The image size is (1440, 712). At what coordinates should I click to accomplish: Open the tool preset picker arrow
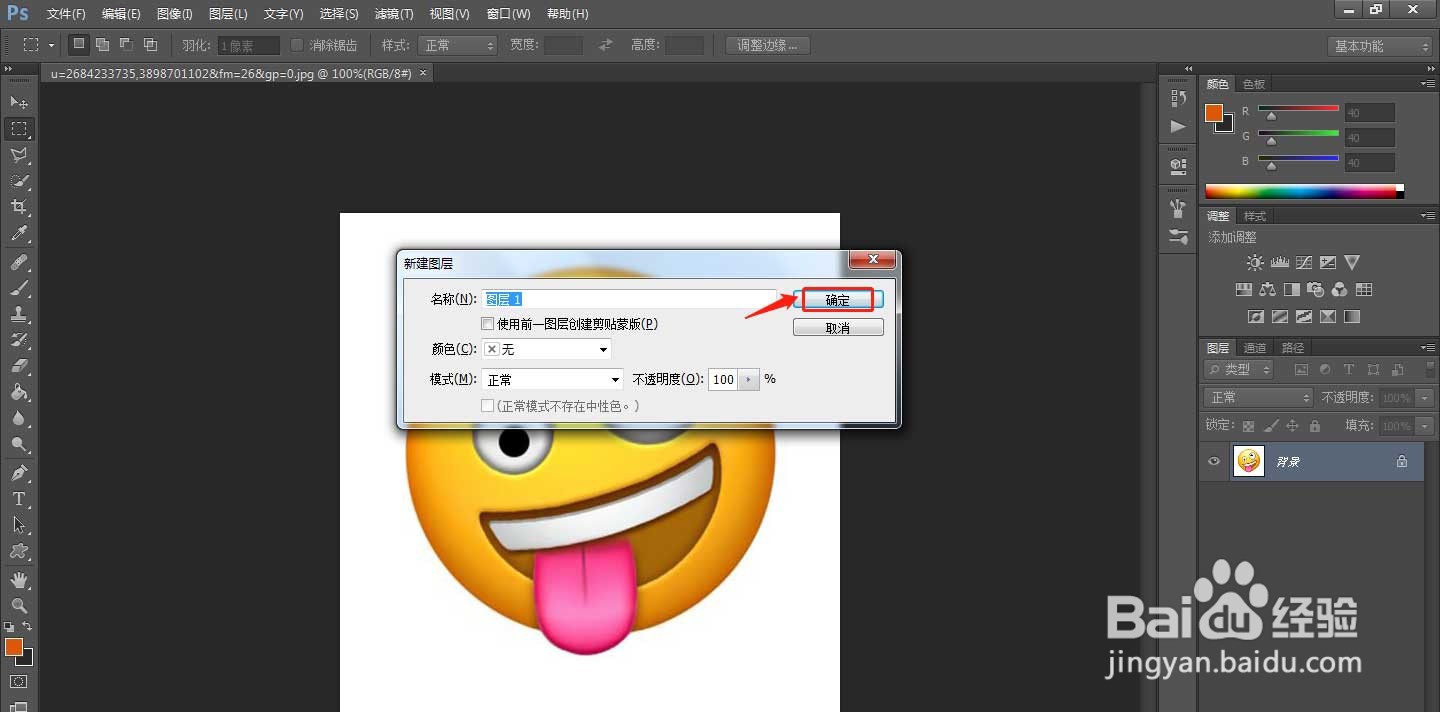point(52,45)
